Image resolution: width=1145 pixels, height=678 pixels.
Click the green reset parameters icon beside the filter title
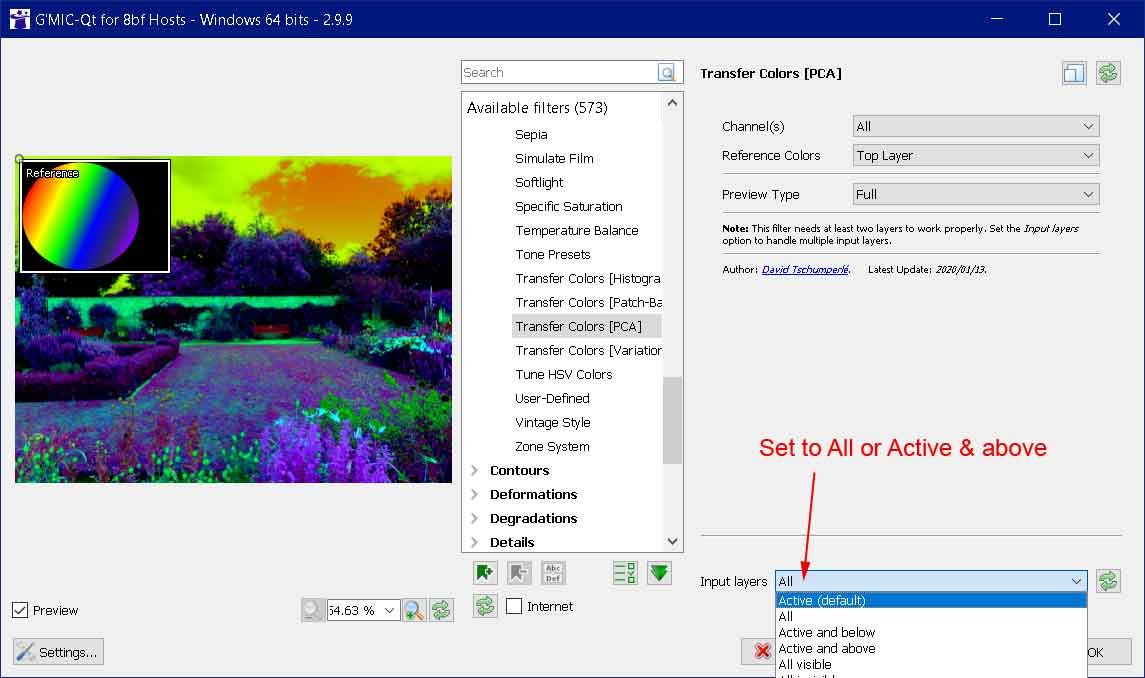click(x=1108, y=73)
